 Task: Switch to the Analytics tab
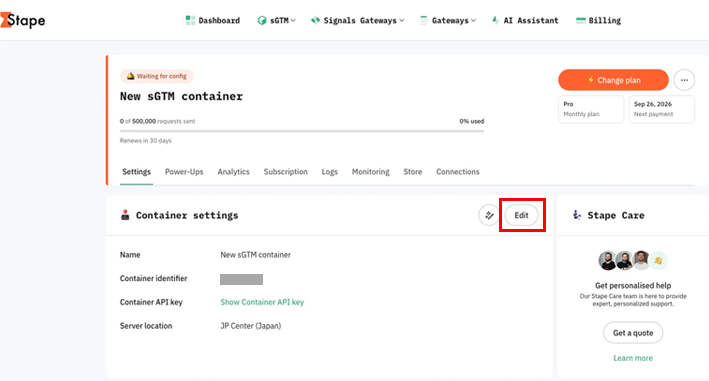coord(233,172)
